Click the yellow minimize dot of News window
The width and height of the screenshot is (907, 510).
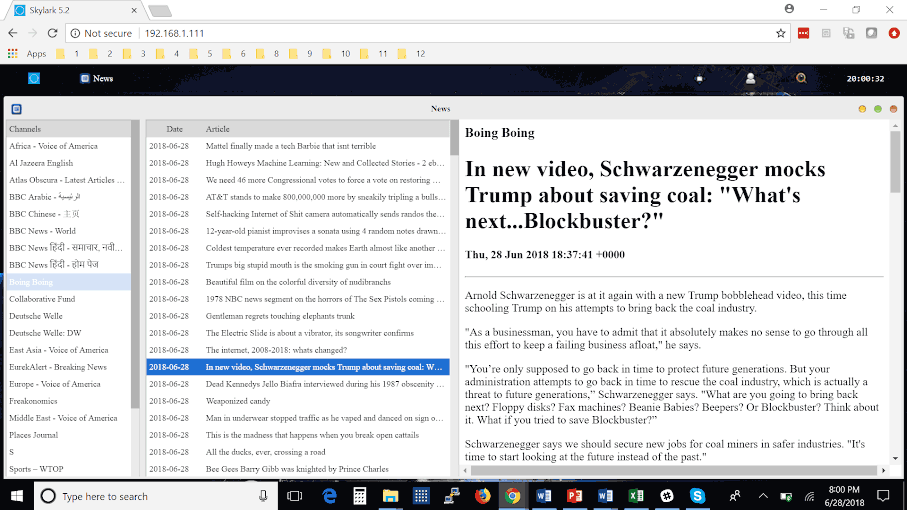[862, 109]
